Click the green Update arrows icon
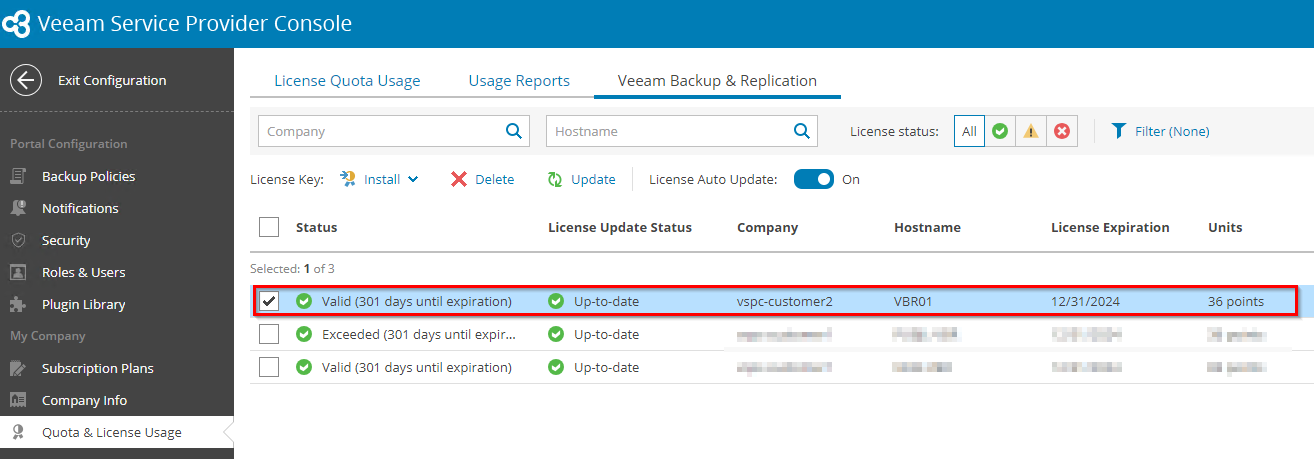1314x459 pixels. [555, 179]
